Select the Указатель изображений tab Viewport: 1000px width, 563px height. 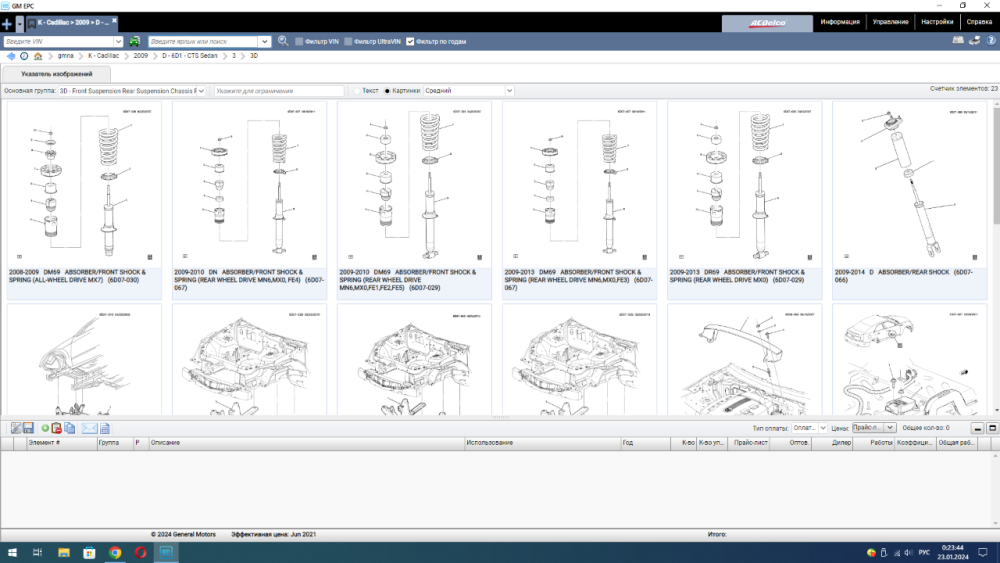point(57,74)
